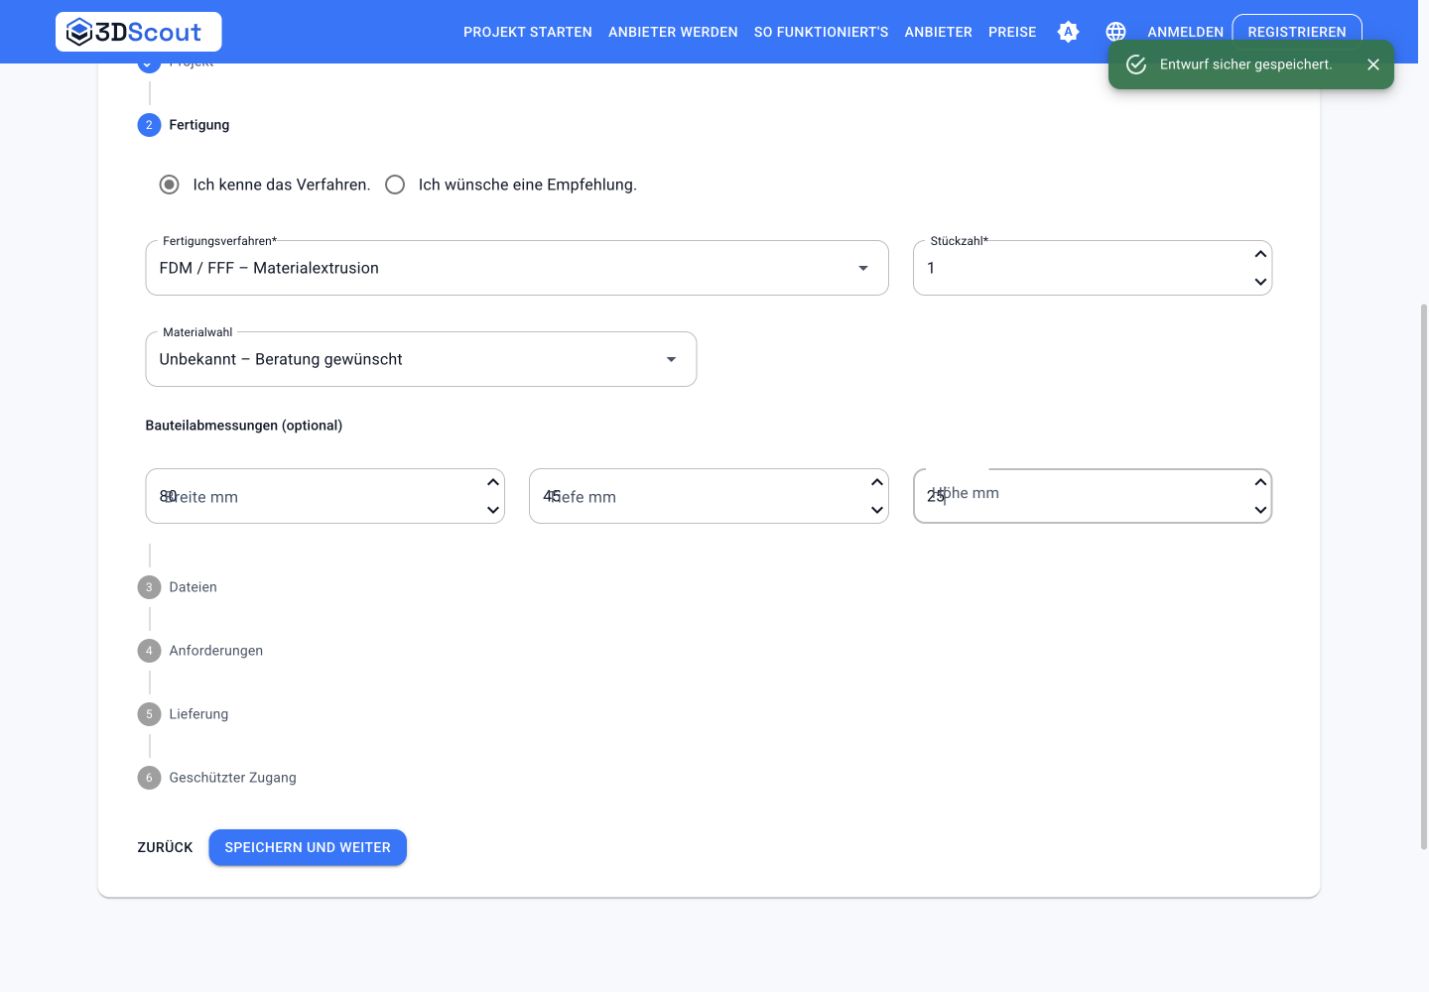The image size is (1429, 992).
Task: Click the Registrieren button
Action: pyautogui.click(x=1297, y=32)
